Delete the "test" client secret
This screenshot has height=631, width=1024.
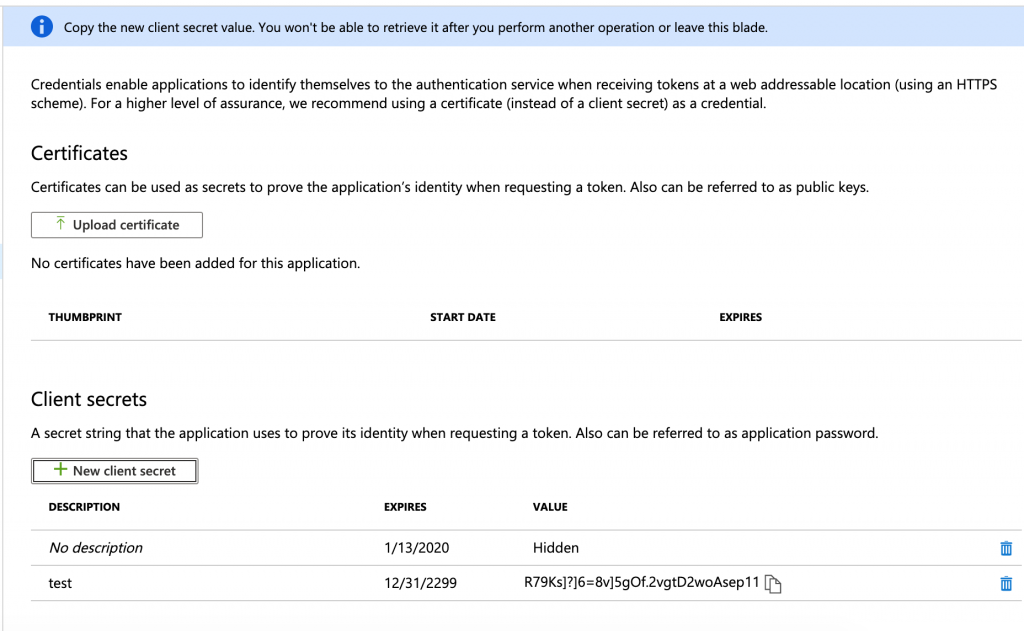click(x=1006, y=584)
